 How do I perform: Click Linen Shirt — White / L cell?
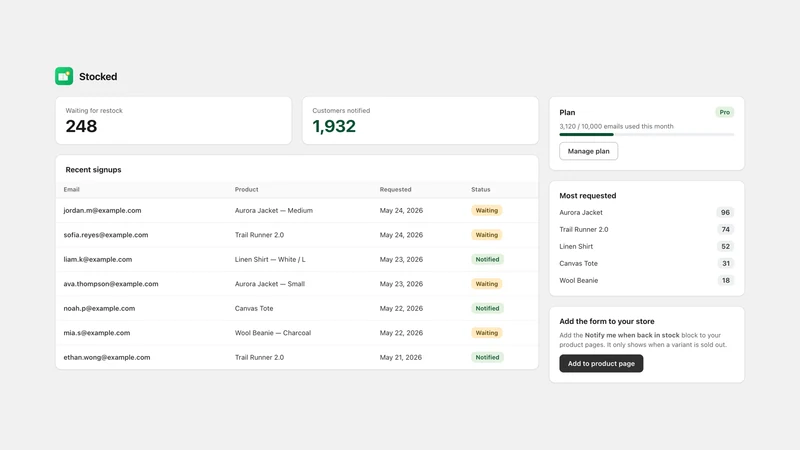[270, 259]
